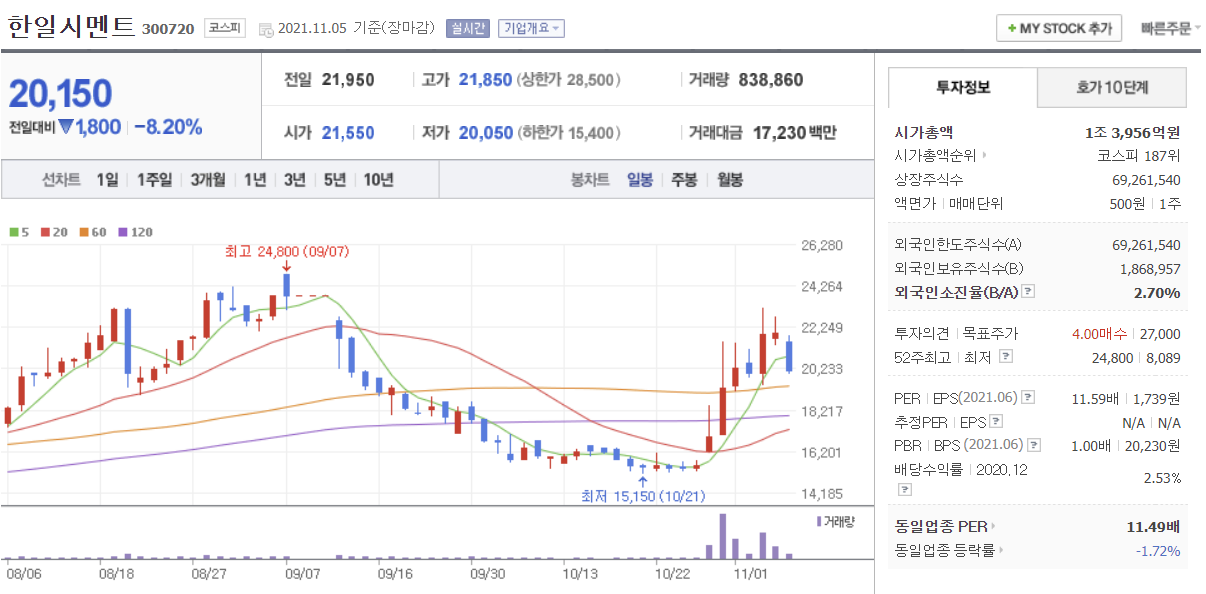The image size is (1206, 594).
Task: Select the 1년 line chart period
Action: [255, 180]
